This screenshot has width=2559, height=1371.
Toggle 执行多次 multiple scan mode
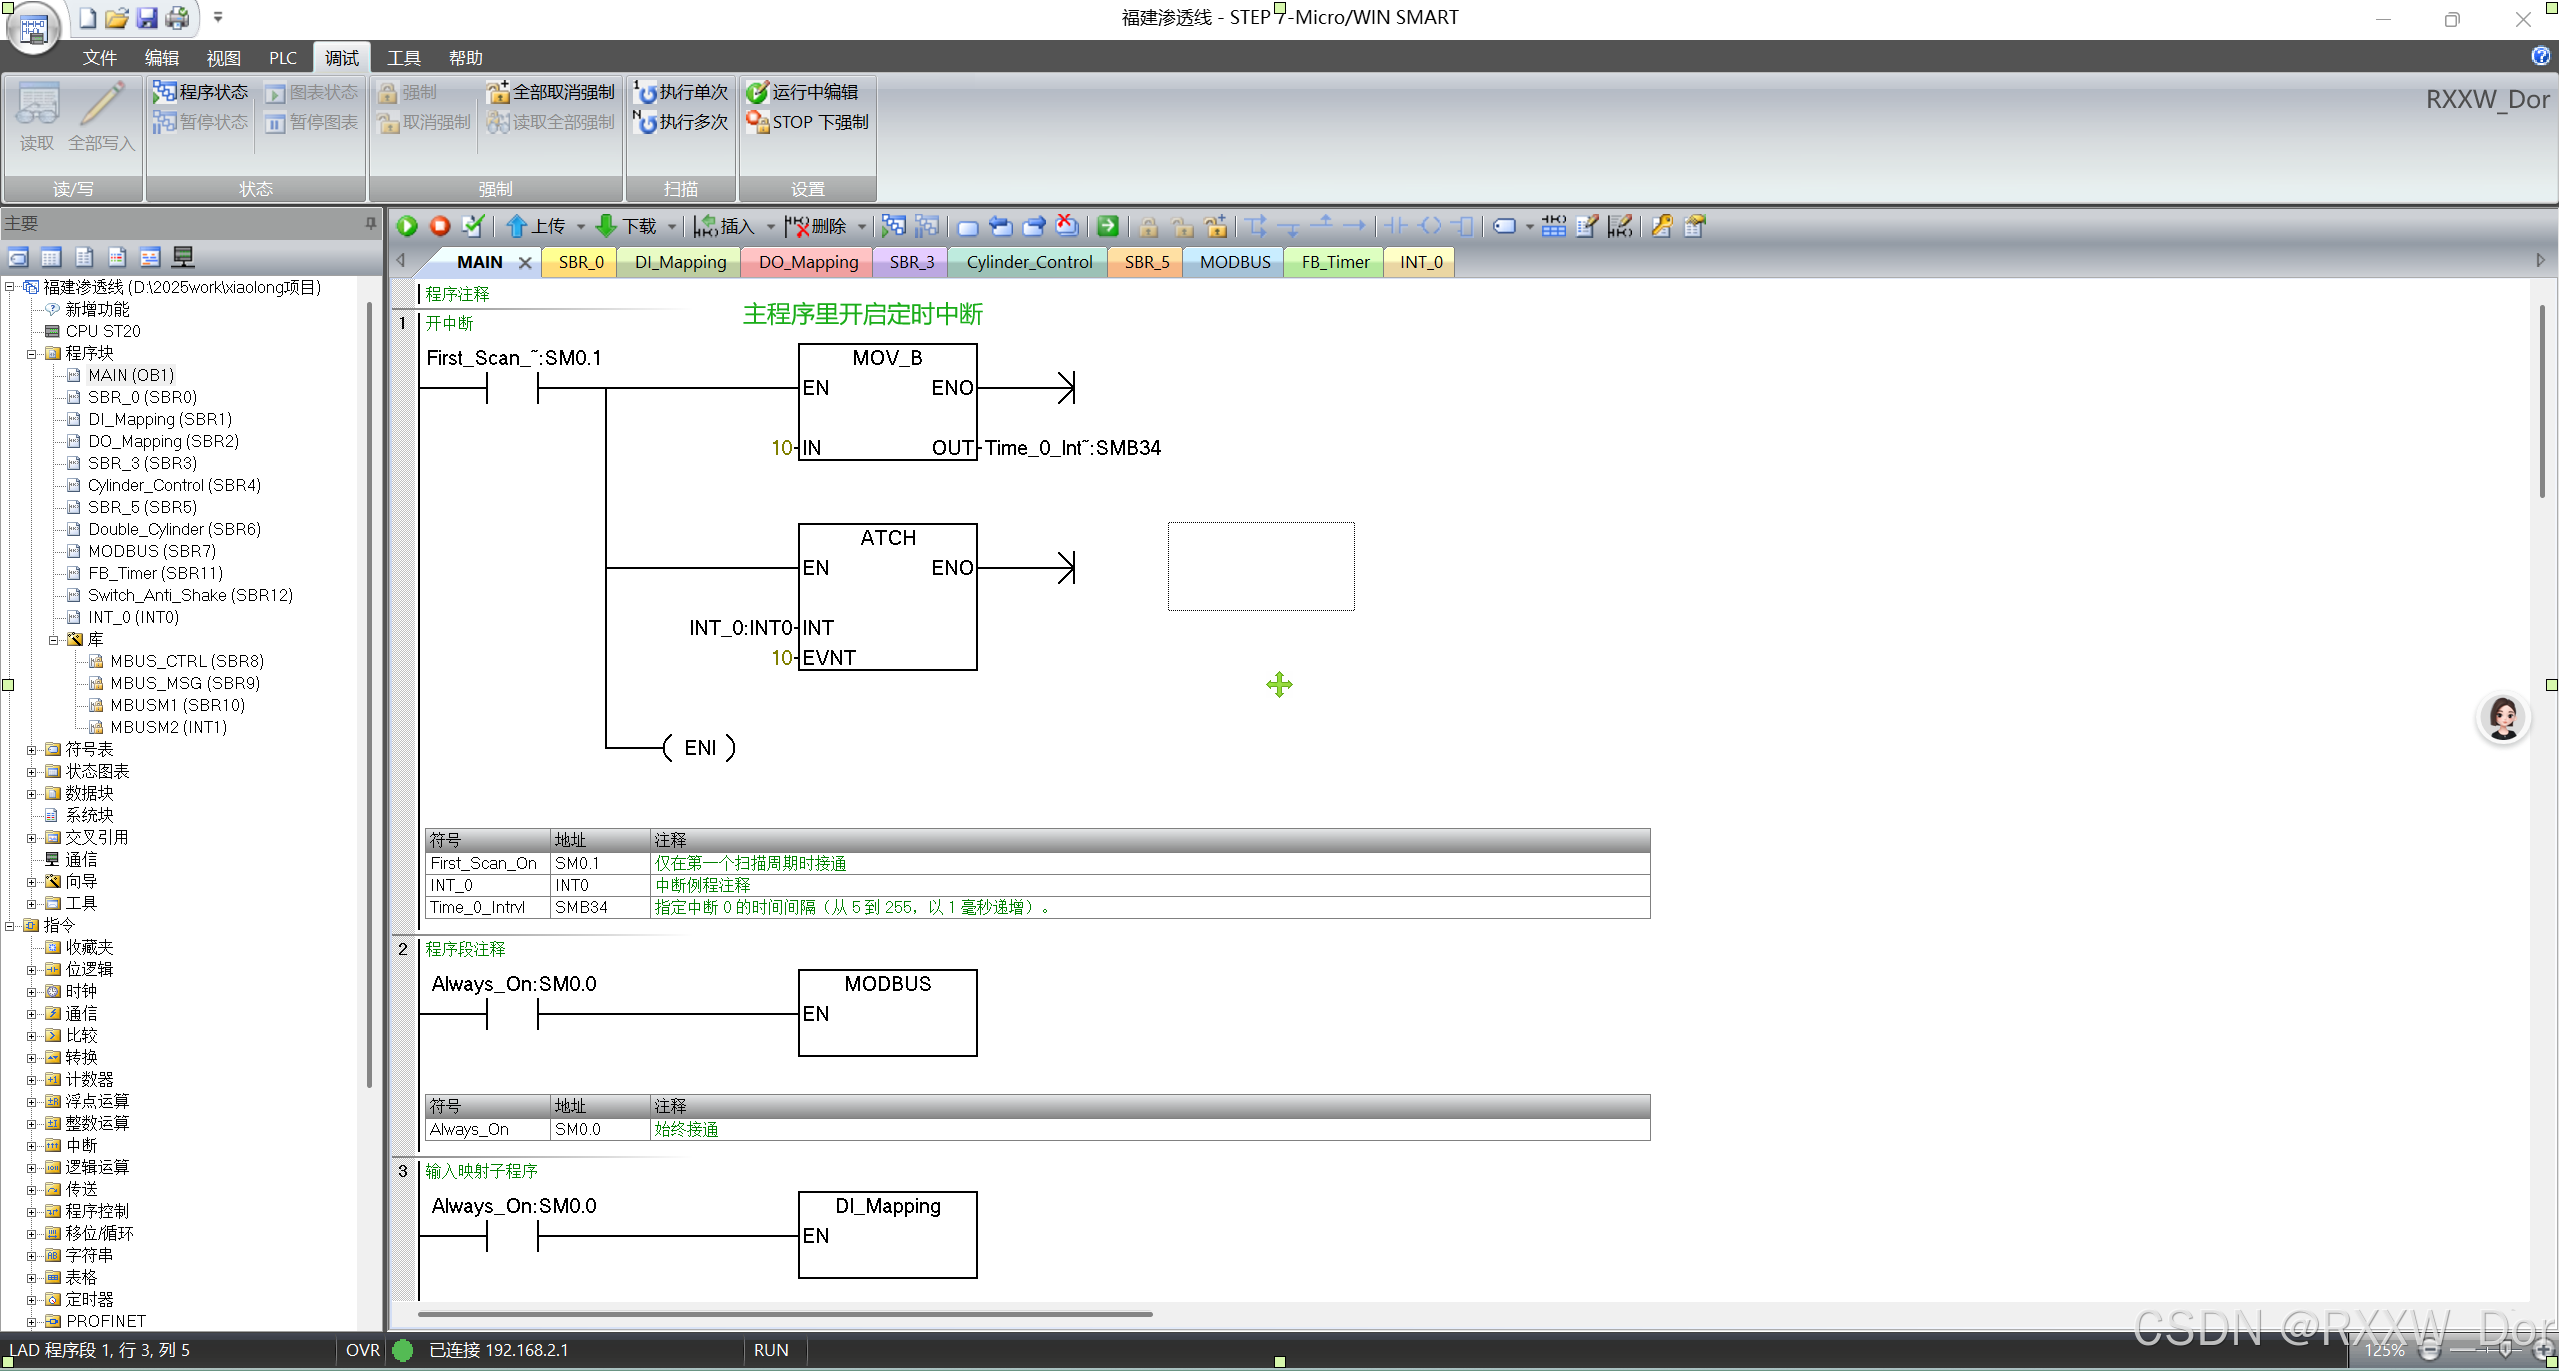point(645,122)
